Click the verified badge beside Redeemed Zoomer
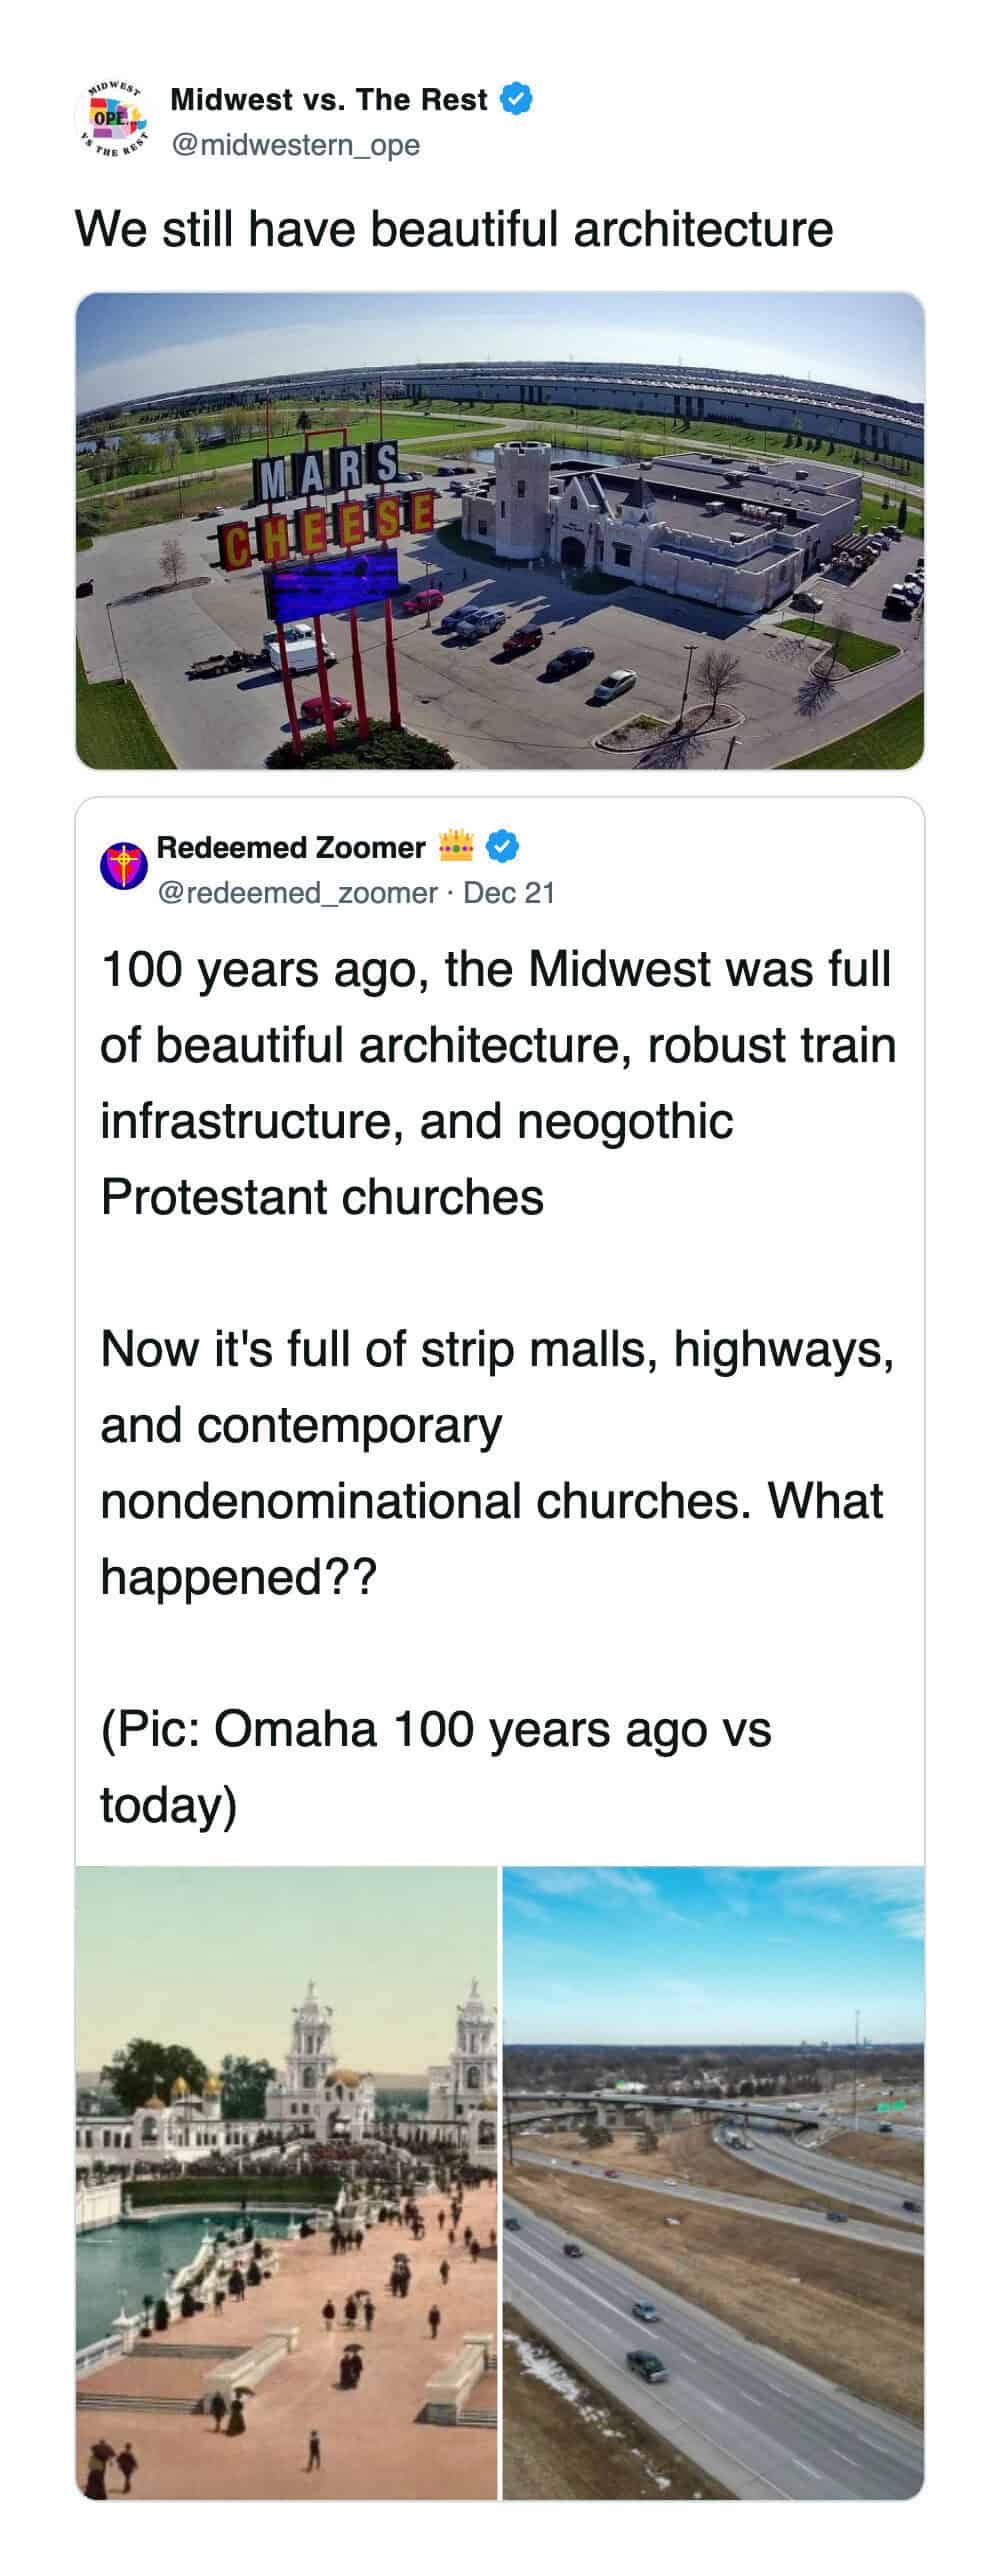Image resolution: width=996 pixels, height=2574 pixels. coord(502,848)
